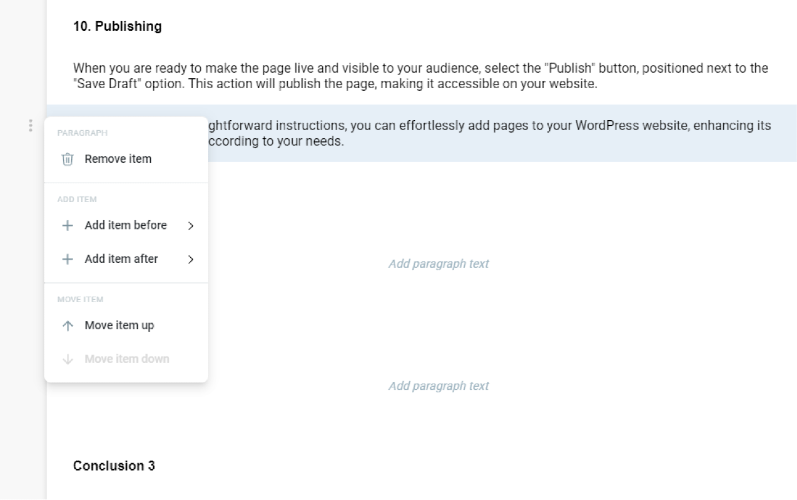Viewport: 797px width, 500px height.
Task: Click the second Add paragraph text placeholder
Action: pos(439,386)
